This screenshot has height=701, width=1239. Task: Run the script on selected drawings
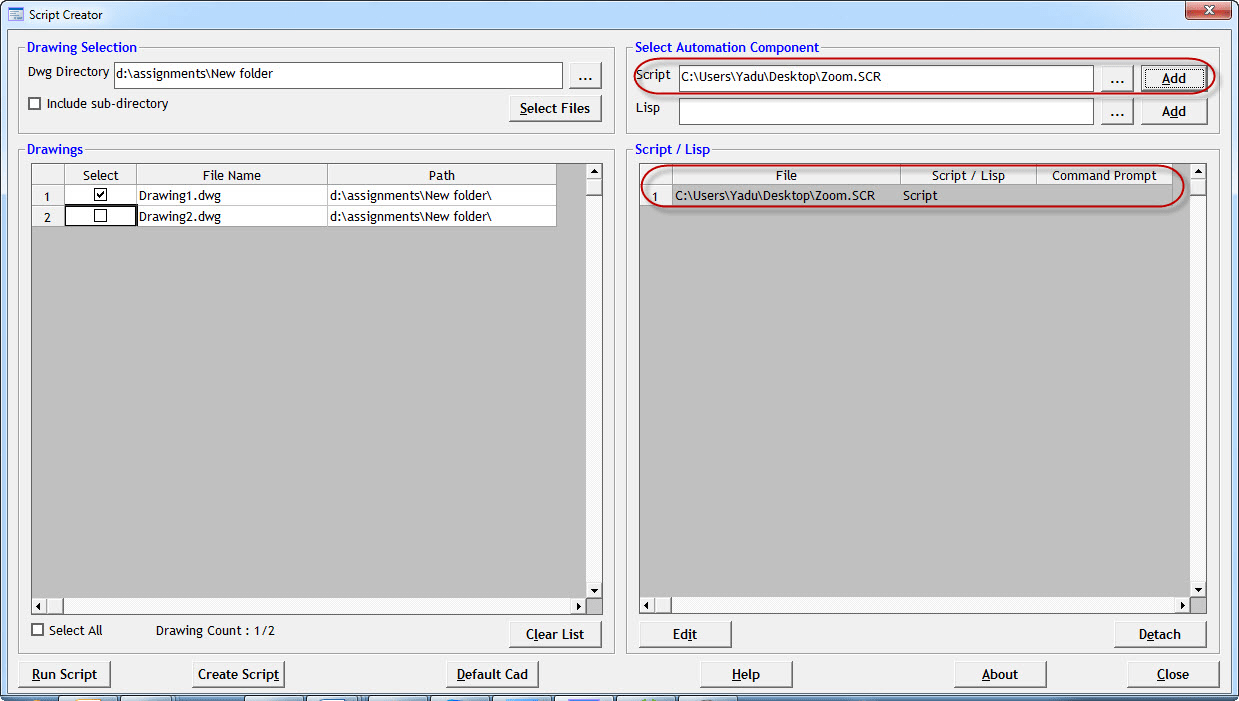pyautogui.click(x=64, y=674)
